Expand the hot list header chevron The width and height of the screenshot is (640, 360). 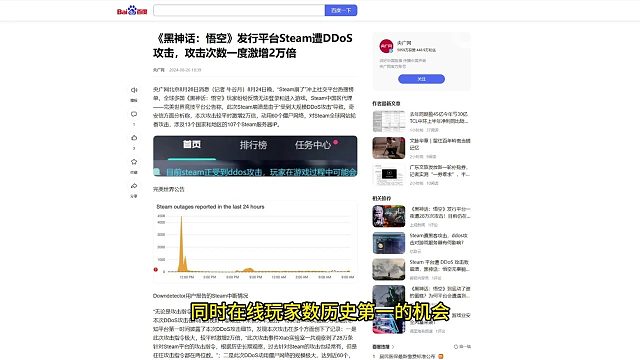tap(393, 347)
